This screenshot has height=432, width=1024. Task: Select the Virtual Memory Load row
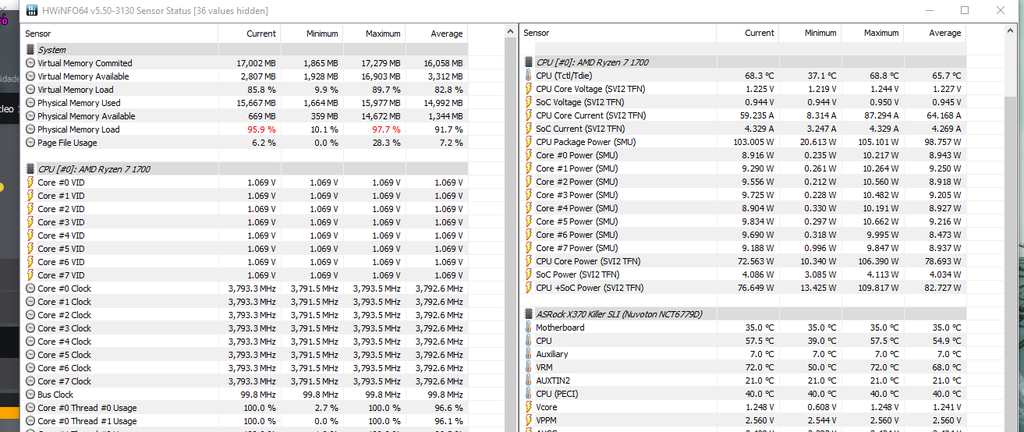tap(245, 89)
